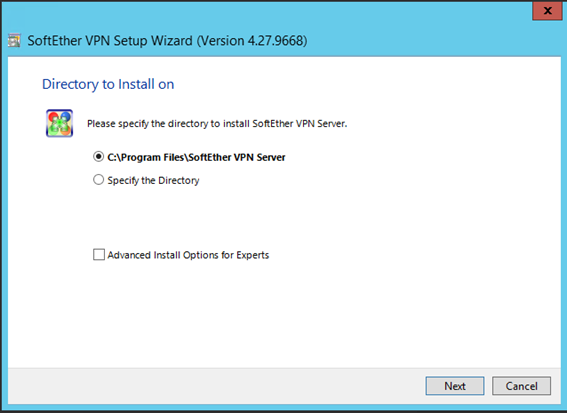Click the setup wizard icon in title bar

[x=14, y=41]
